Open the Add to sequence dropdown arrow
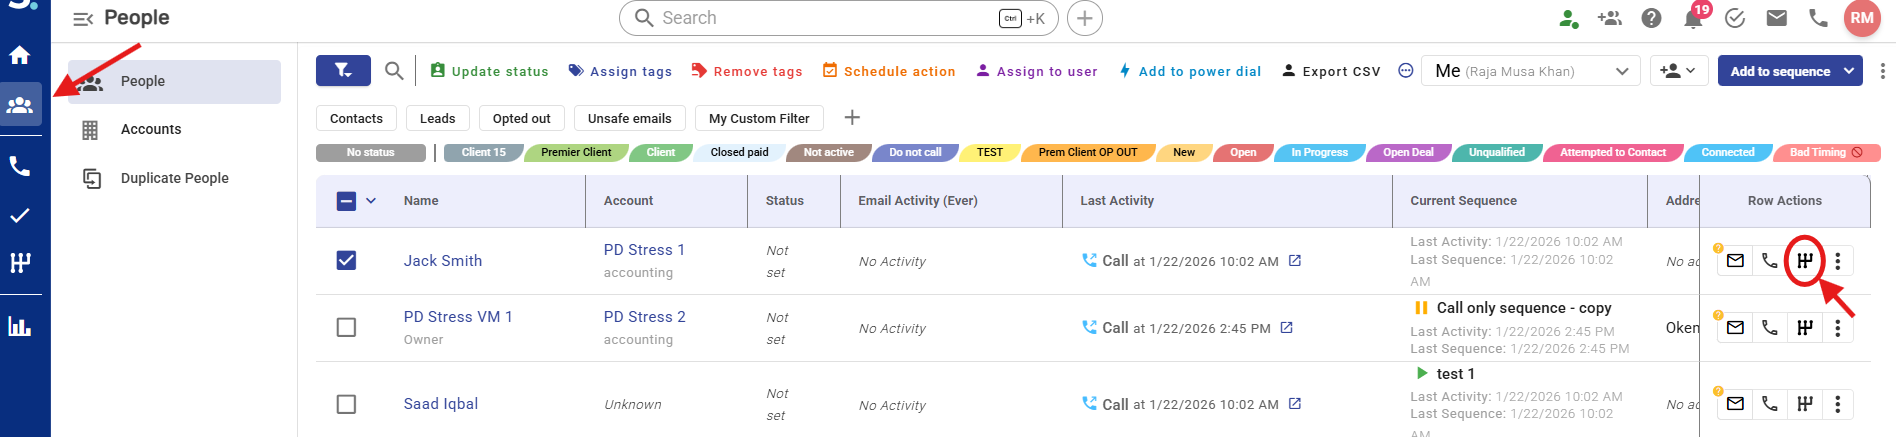This screenshot has height=437, width=1896. pyautogui.click(x=1849, y=71)
